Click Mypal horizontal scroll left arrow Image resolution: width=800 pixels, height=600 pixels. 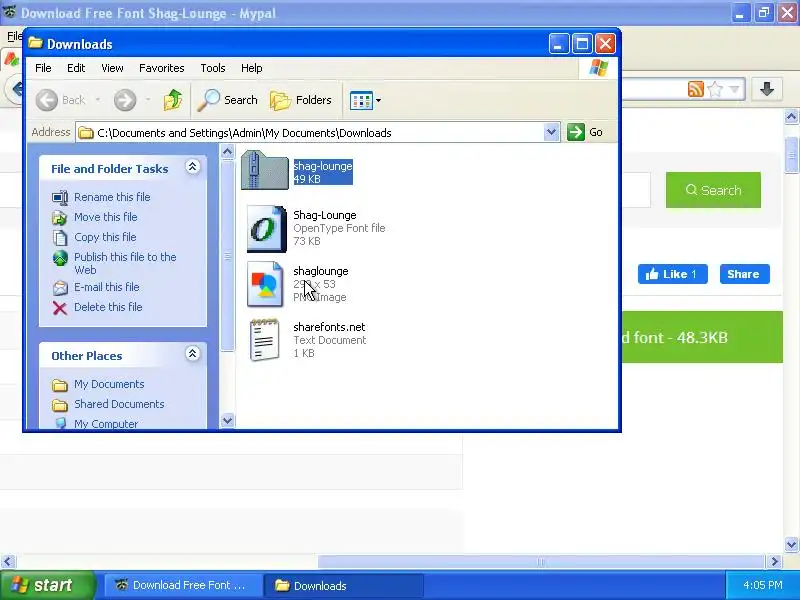7,562
